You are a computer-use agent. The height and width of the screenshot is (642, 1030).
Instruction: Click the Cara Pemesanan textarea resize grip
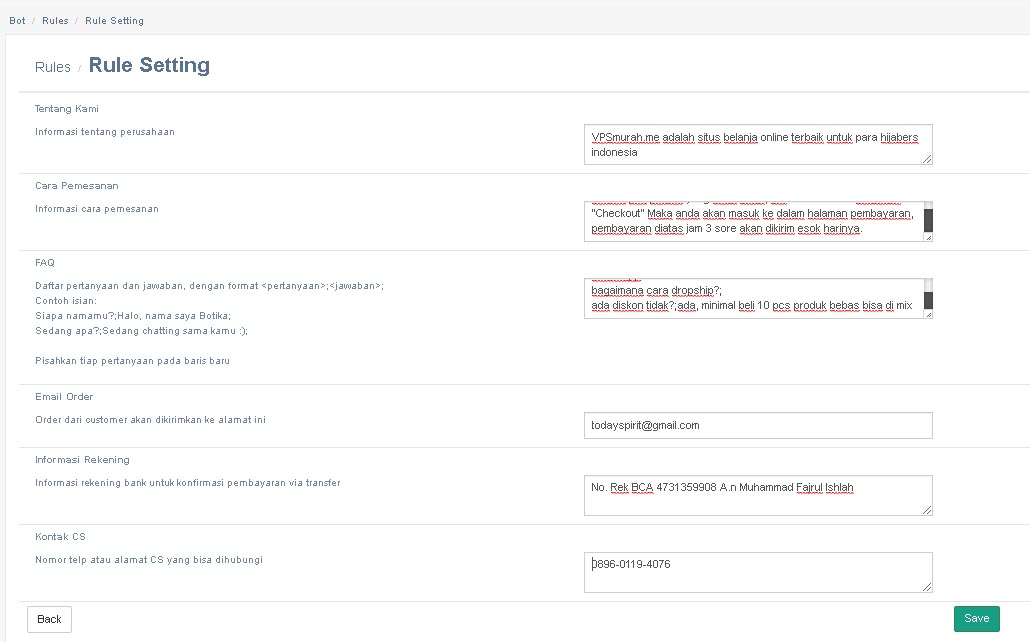pyautogui.click(x=927, y=237)
